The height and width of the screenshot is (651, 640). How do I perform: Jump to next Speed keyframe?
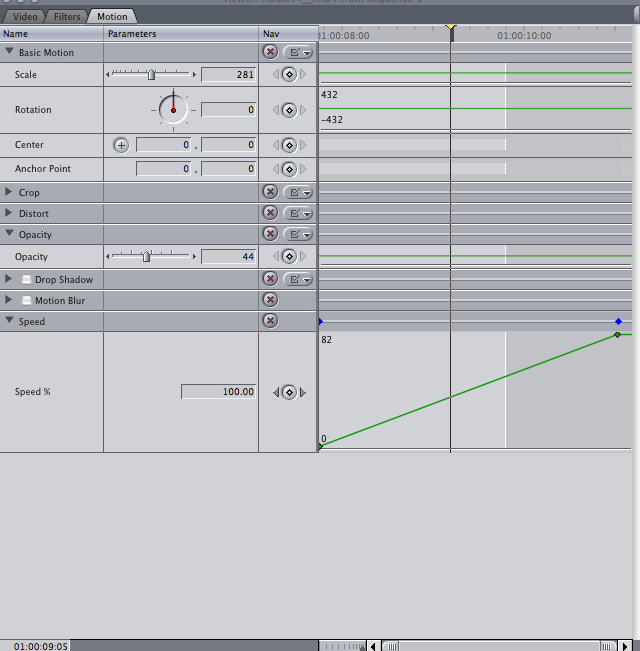(303, 392)
